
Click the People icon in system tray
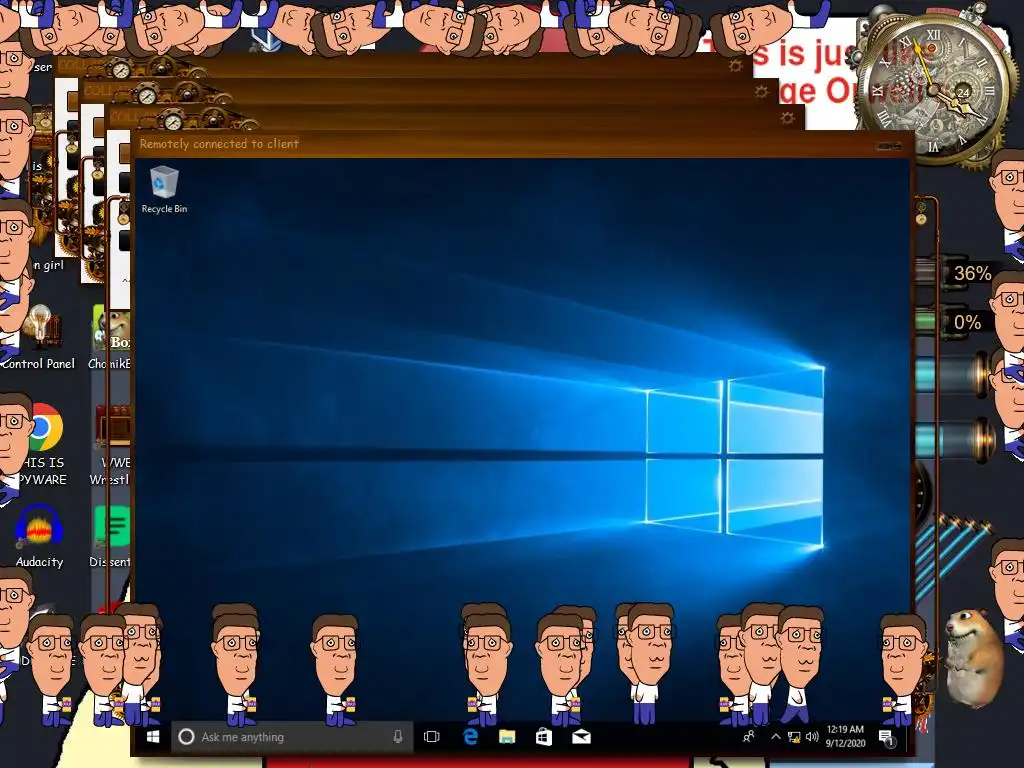[748, 737]
